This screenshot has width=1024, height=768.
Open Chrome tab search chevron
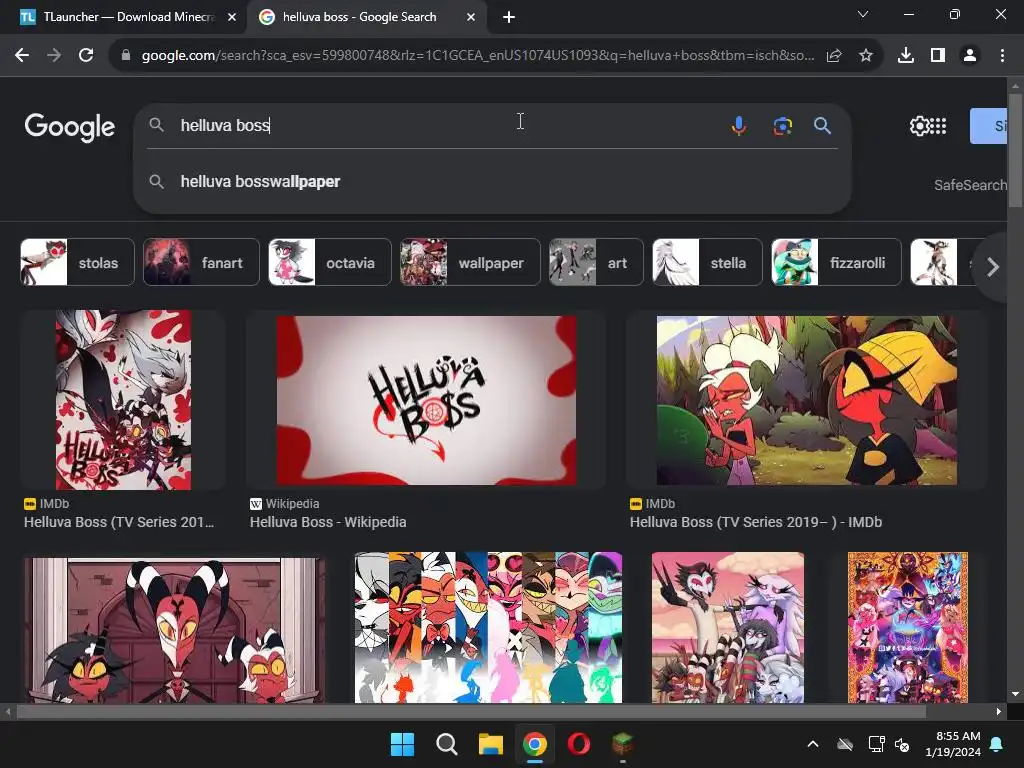pyautogui.click(x=863, y=14)
